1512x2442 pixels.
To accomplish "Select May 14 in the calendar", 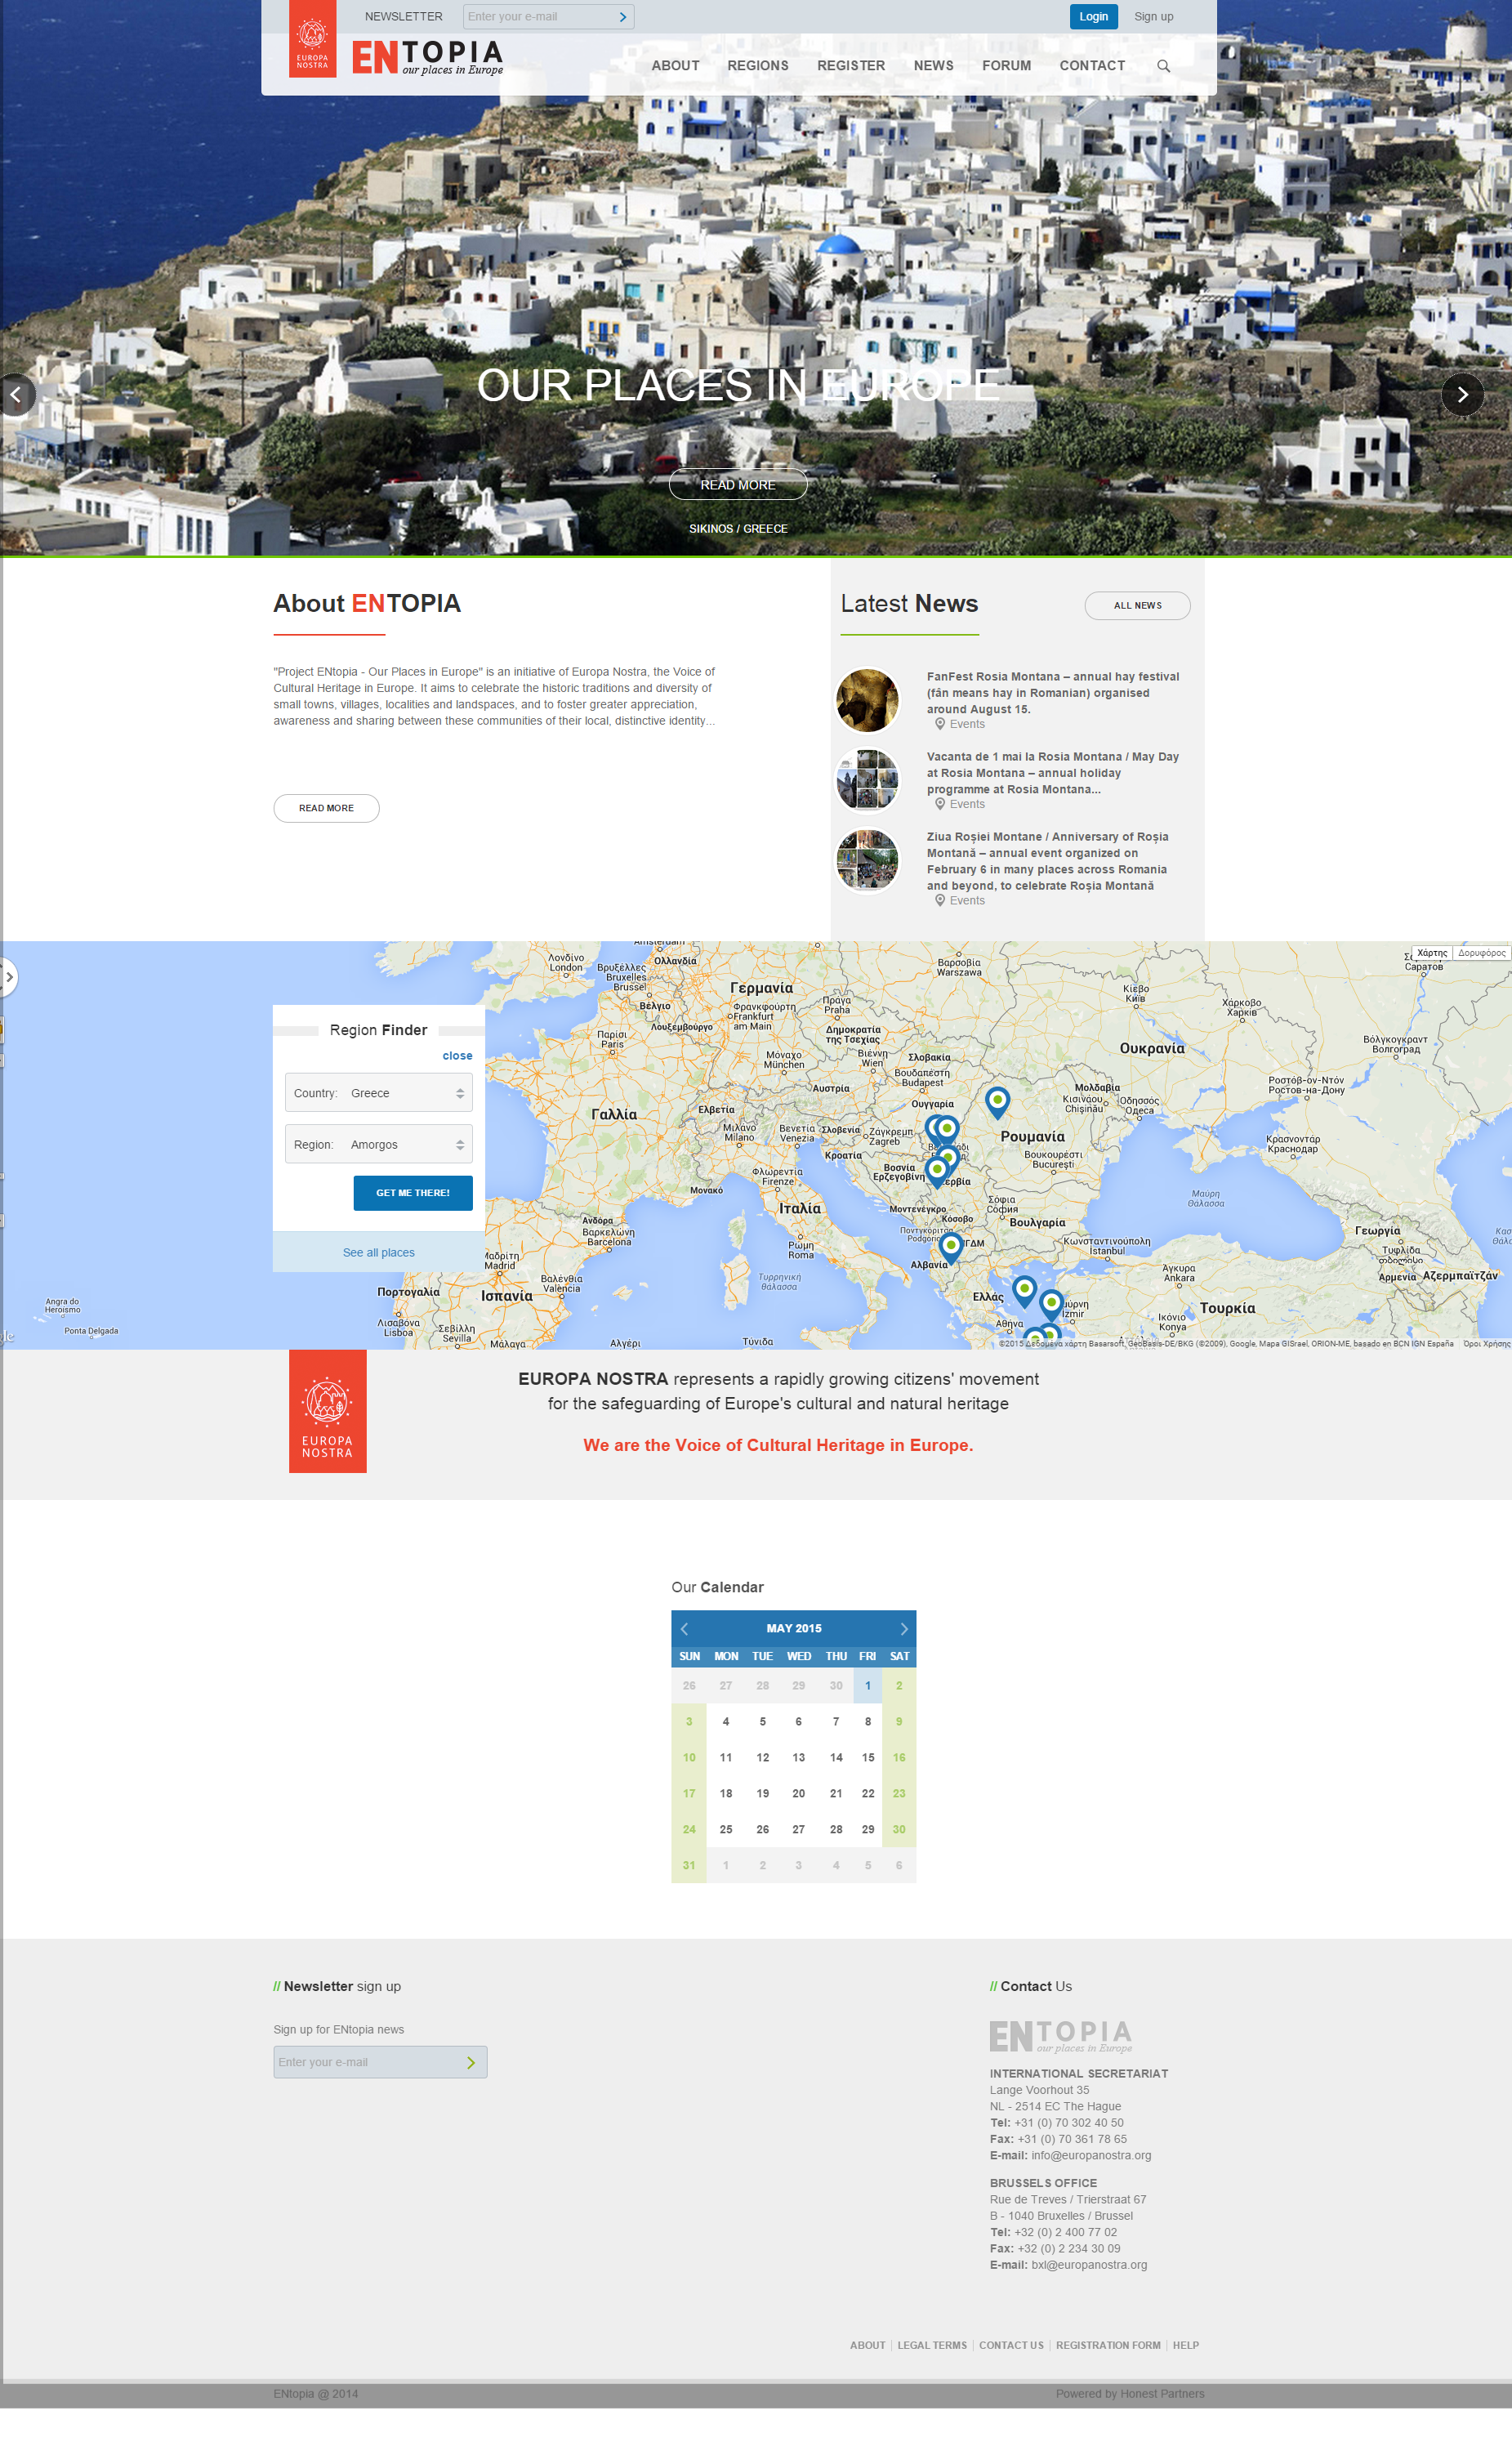I will coord(835,1757).
